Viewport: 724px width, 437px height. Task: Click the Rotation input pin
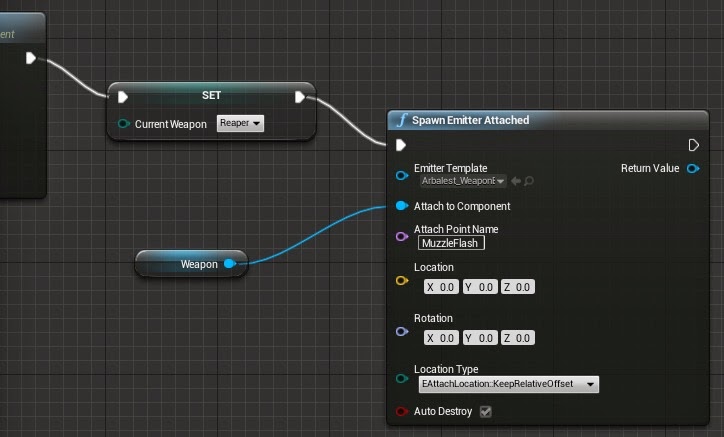click(x=402, y=331)
